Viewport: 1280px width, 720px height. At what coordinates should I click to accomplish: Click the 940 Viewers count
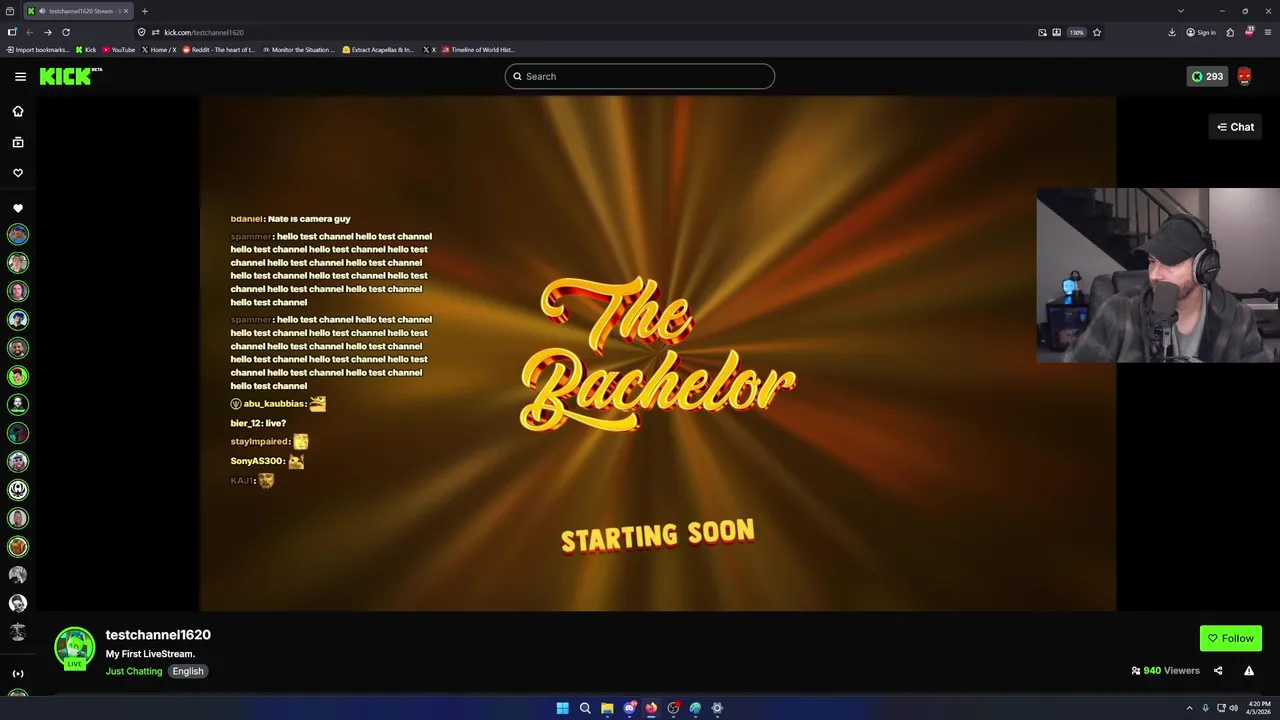[x=1165, y=671]
